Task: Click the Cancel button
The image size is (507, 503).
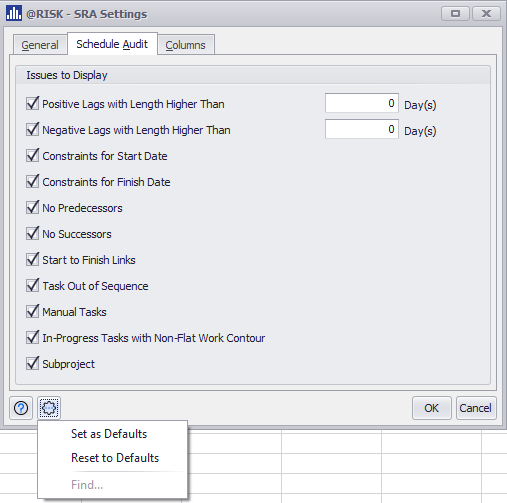Action: [x=476, y=408]
